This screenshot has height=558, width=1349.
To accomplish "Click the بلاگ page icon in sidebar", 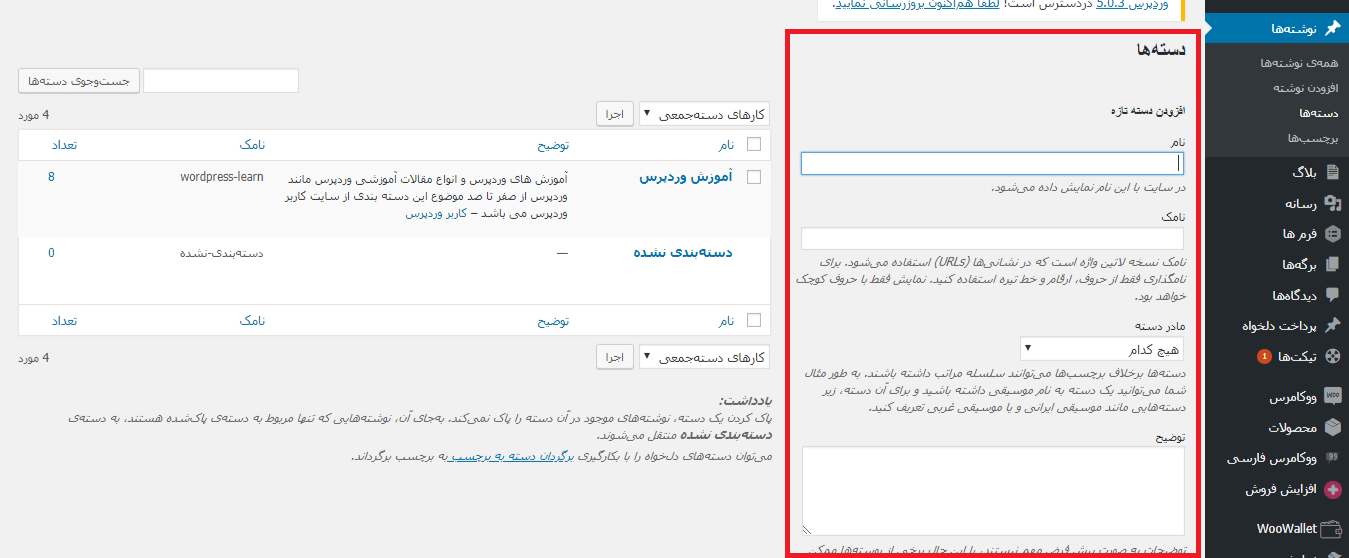I will (1332, 172).
